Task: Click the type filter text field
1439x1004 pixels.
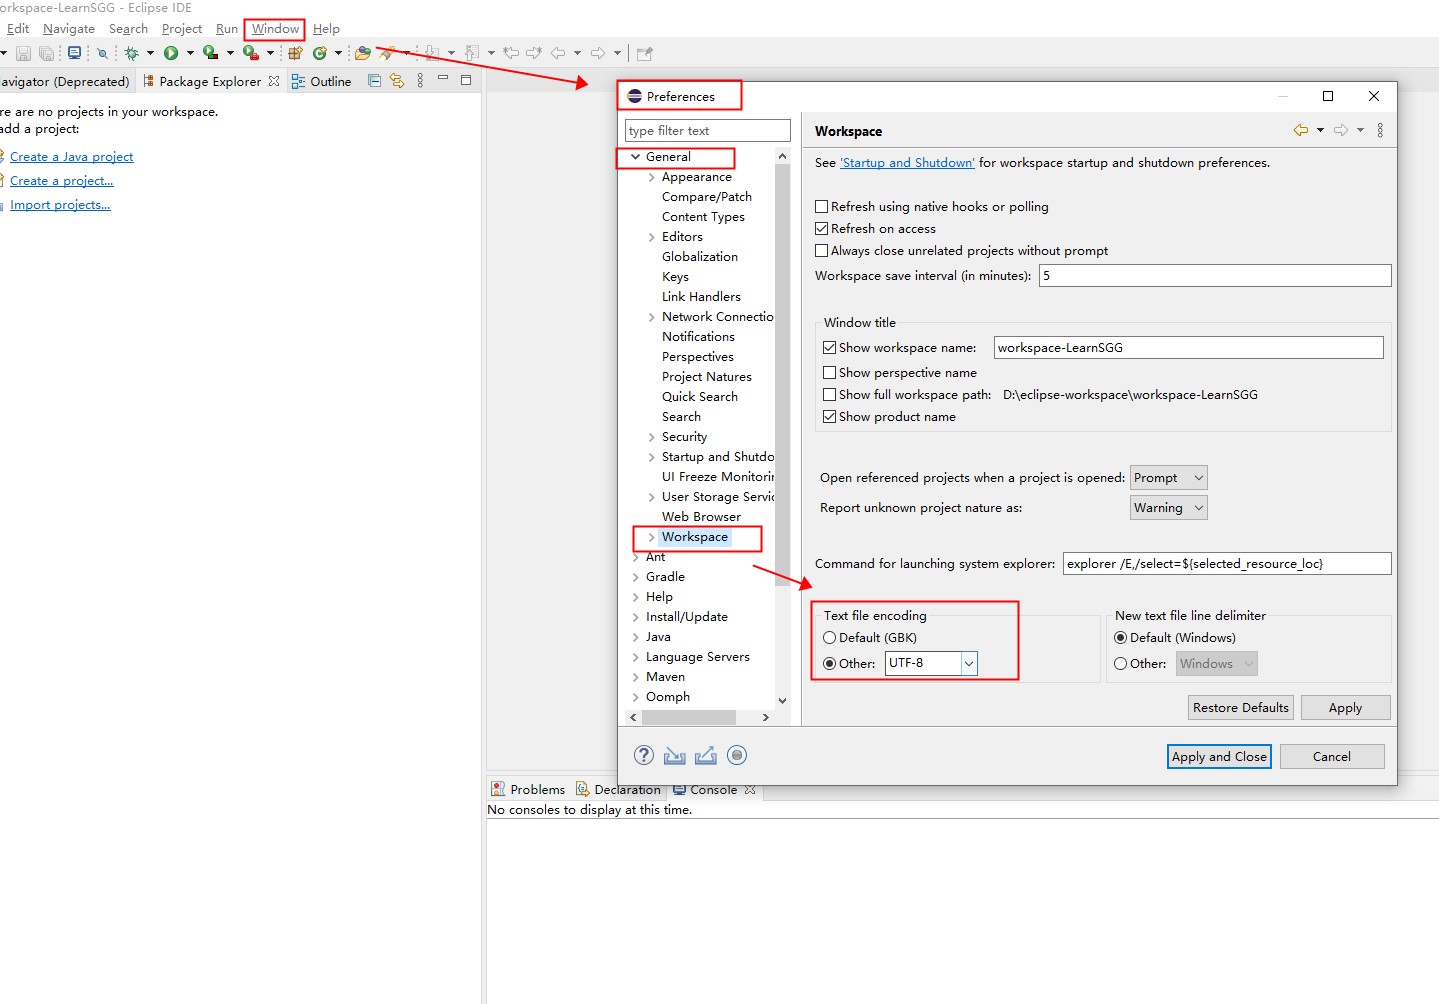Action: [x=708, y=131]
